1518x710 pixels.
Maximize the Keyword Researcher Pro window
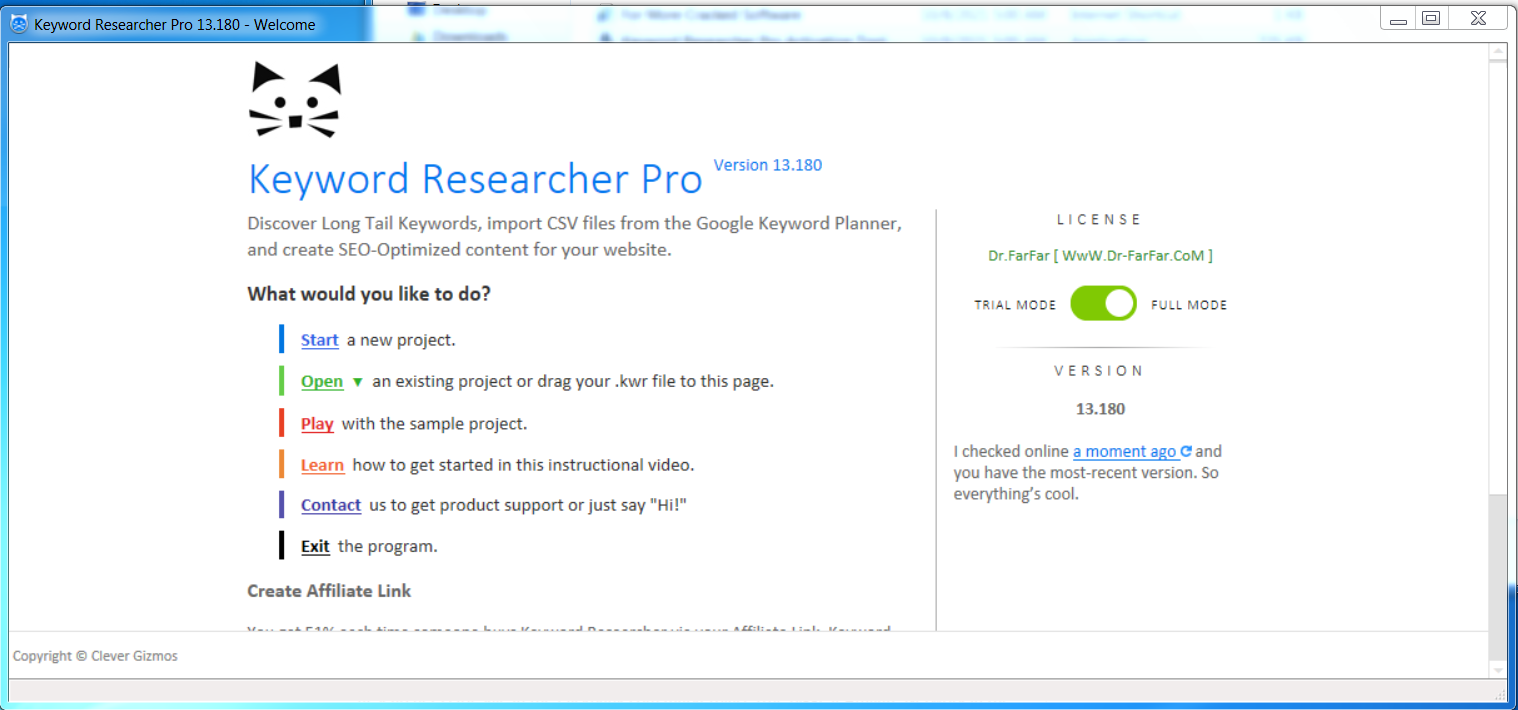tap(1431, 18)
